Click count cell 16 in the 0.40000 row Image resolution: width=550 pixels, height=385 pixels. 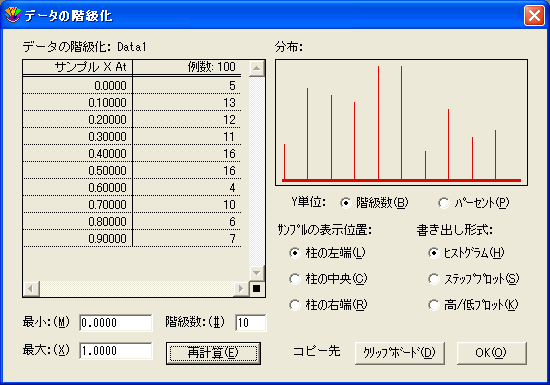click(187, 154)
